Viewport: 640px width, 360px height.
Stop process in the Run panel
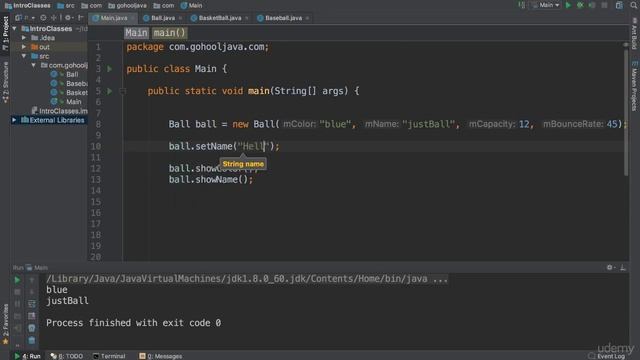(17, 292)
